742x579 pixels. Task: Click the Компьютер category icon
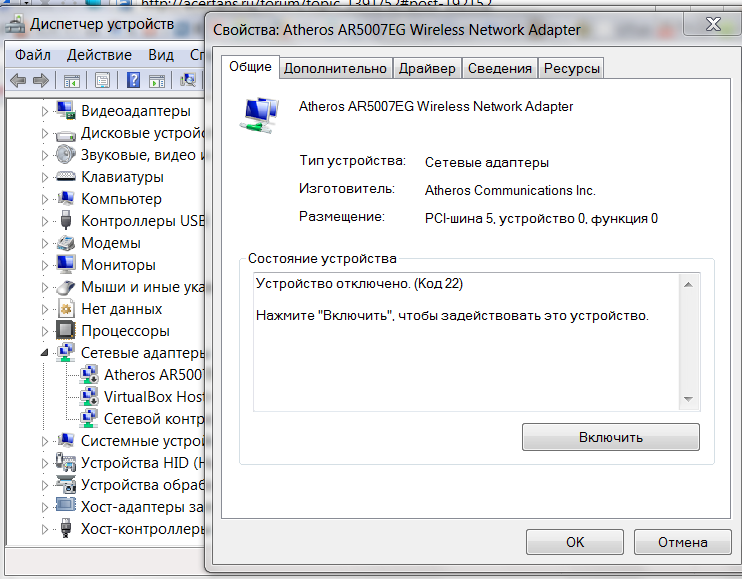[66, 198]
